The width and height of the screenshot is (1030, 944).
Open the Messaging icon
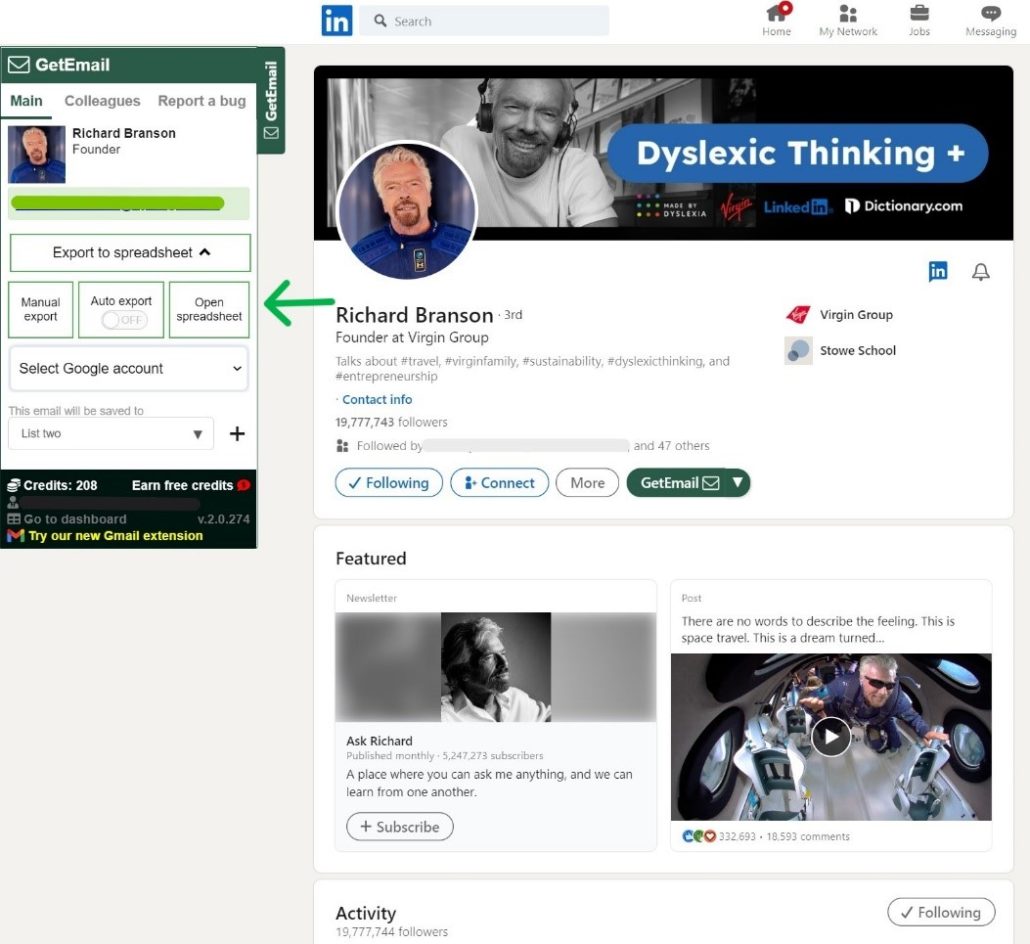tap(991, 14)
